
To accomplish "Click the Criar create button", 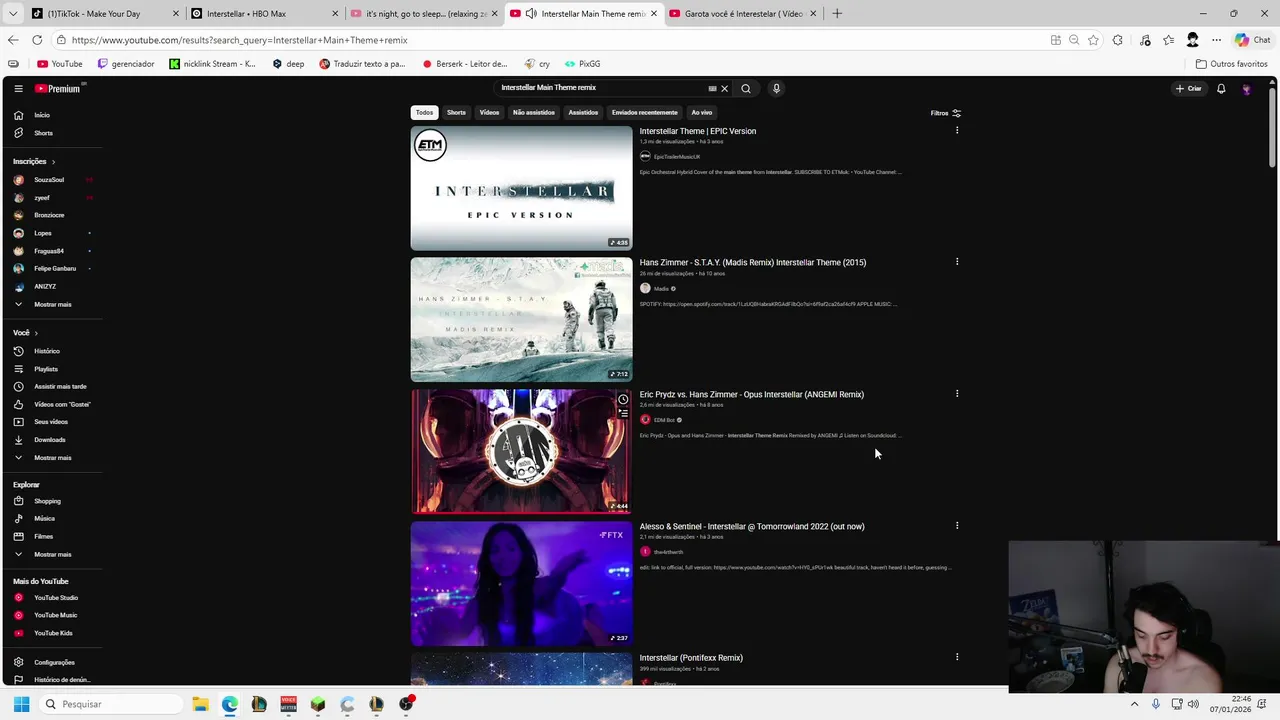I will tap(1189, 88).
